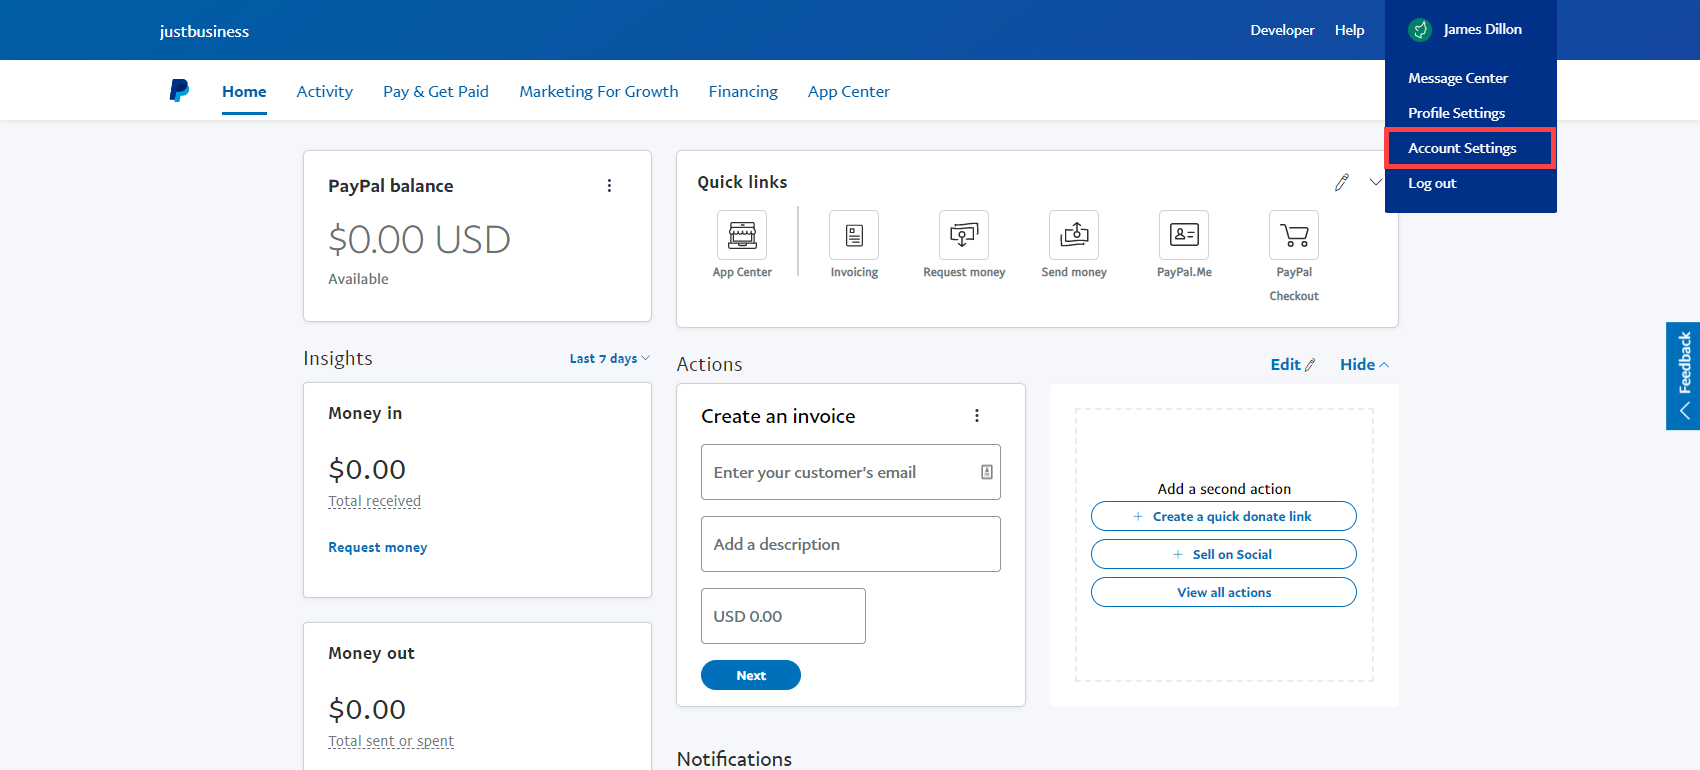
Task: Click the PayPal logo icon
Action: (179, 91)
